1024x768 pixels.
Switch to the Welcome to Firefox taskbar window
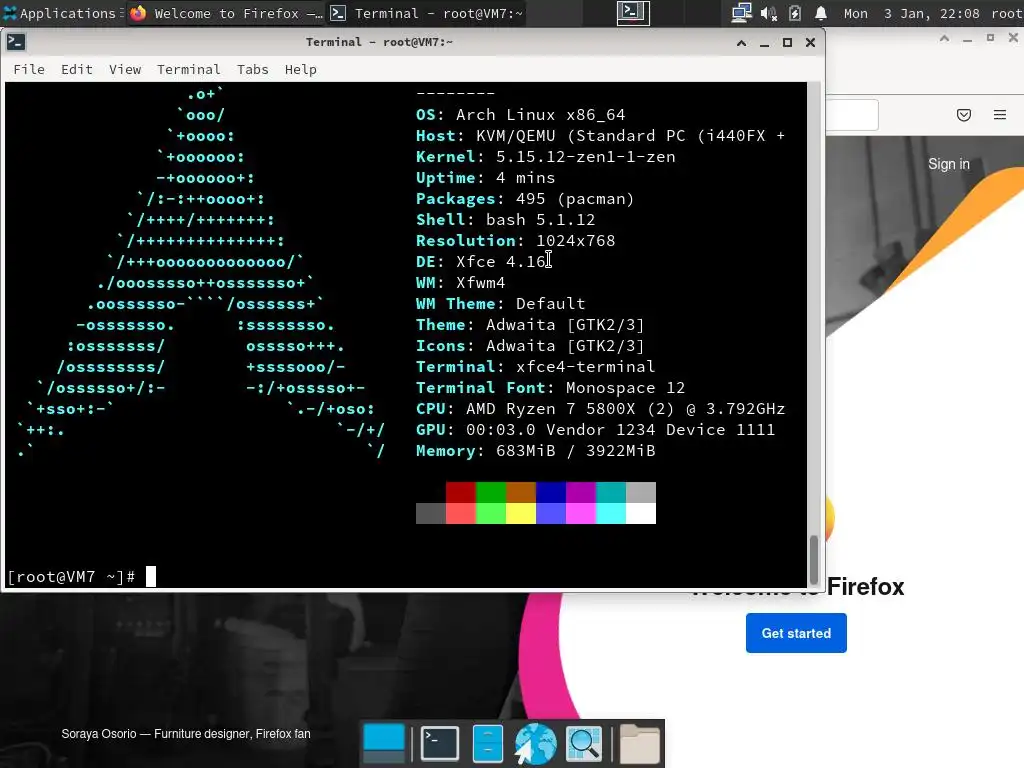tap(225, 13)
